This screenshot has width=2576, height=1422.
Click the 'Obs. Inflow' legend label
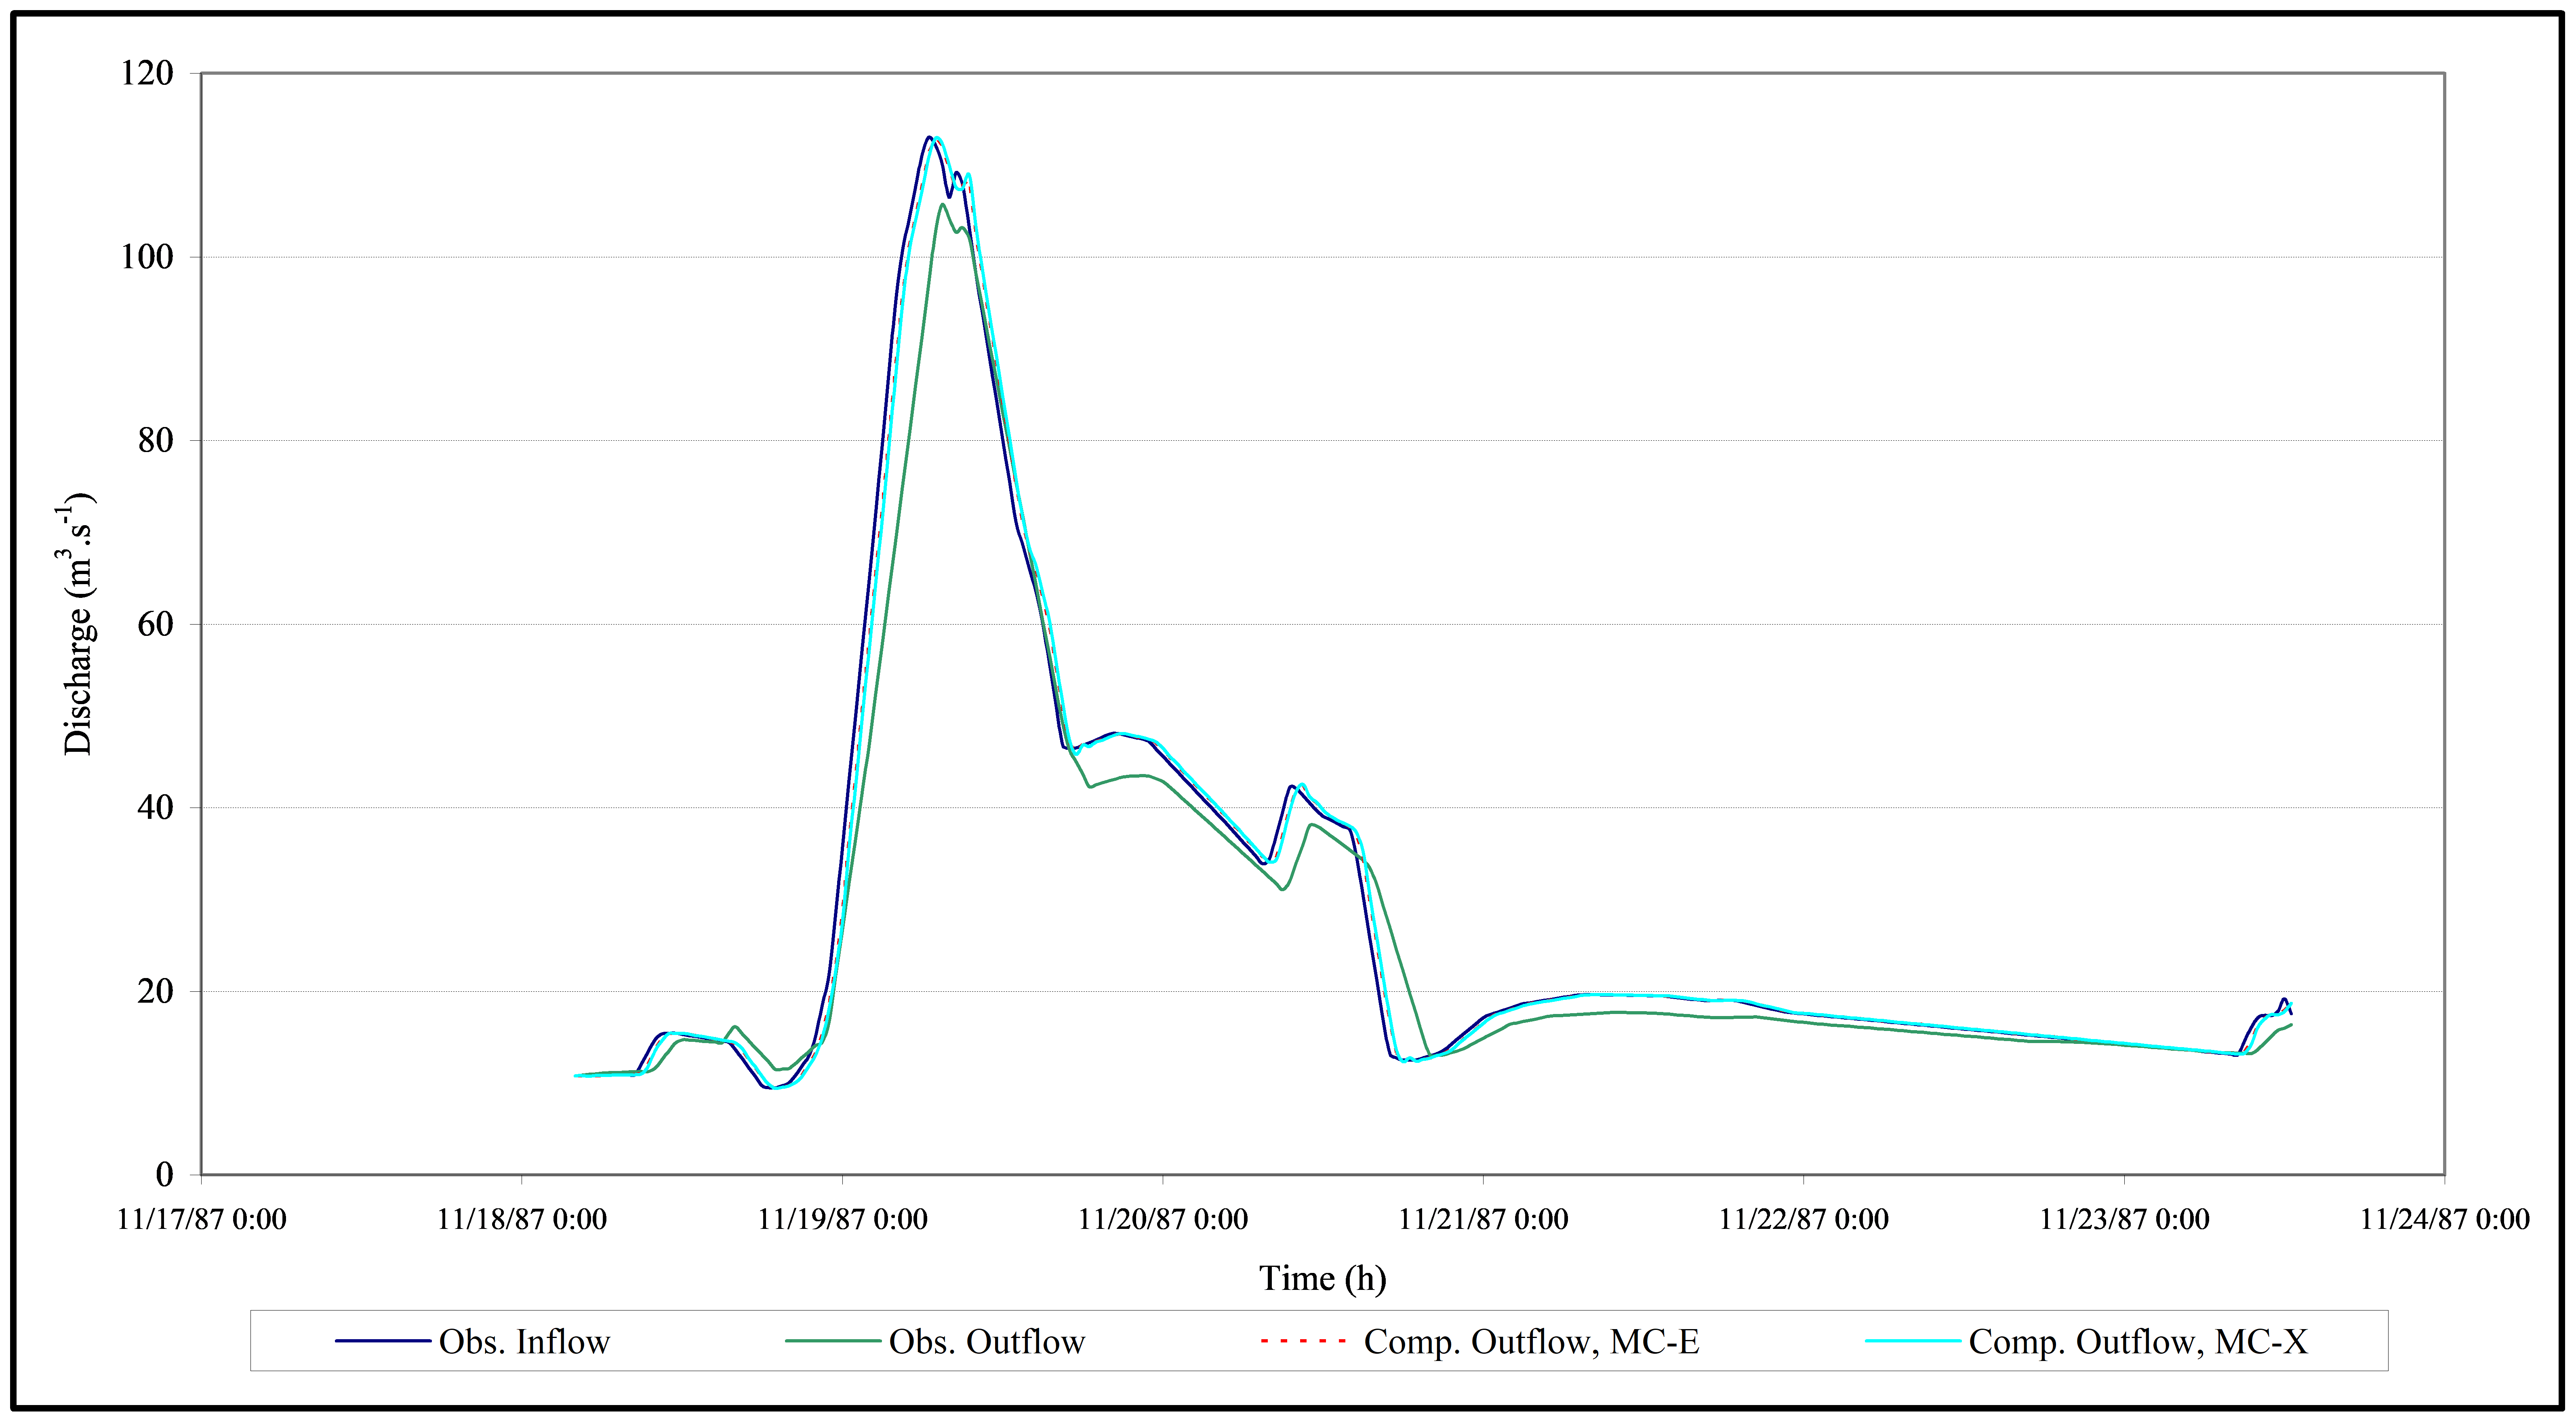[524, 1342]
